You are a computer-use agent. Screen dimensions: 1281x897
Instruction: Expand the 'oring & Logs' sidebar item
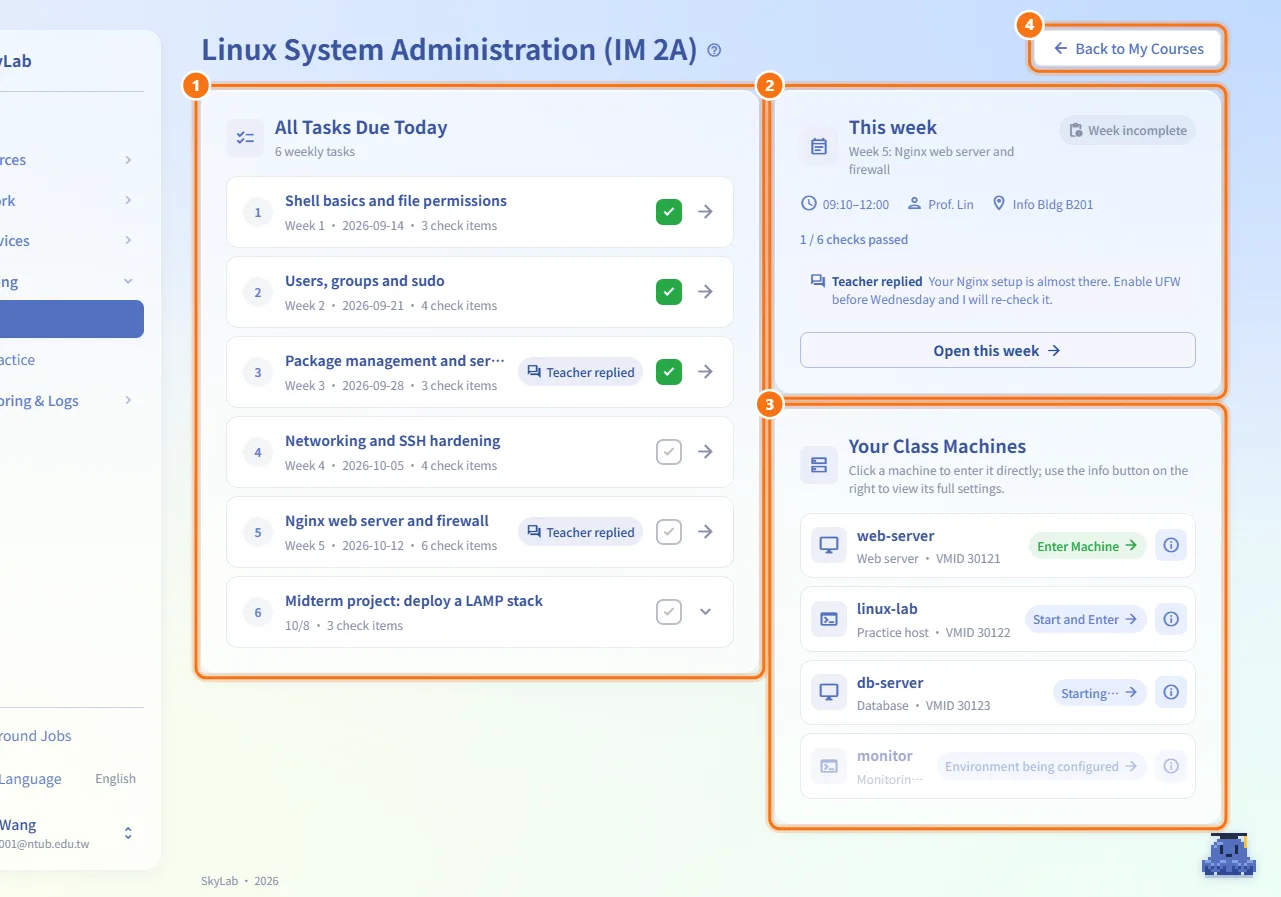point(128,401)
